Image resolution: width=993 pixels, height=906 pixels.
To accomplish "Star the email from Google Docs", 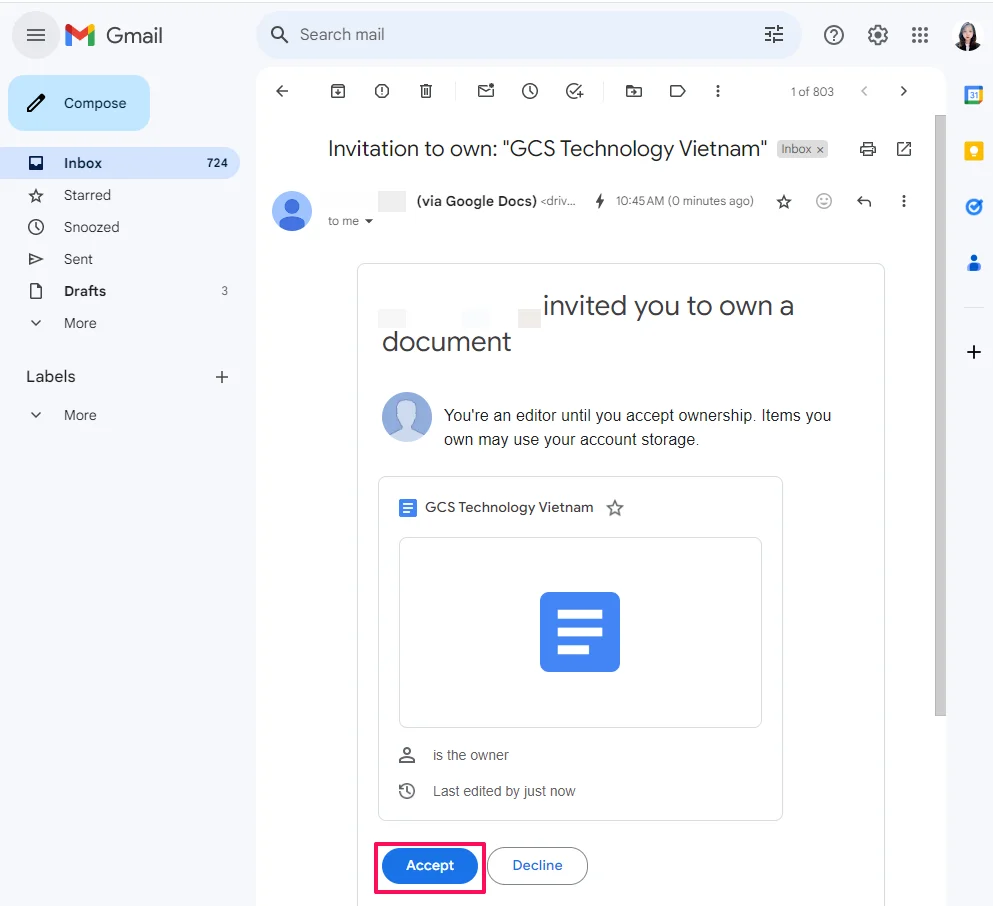I will pos(784,202).
